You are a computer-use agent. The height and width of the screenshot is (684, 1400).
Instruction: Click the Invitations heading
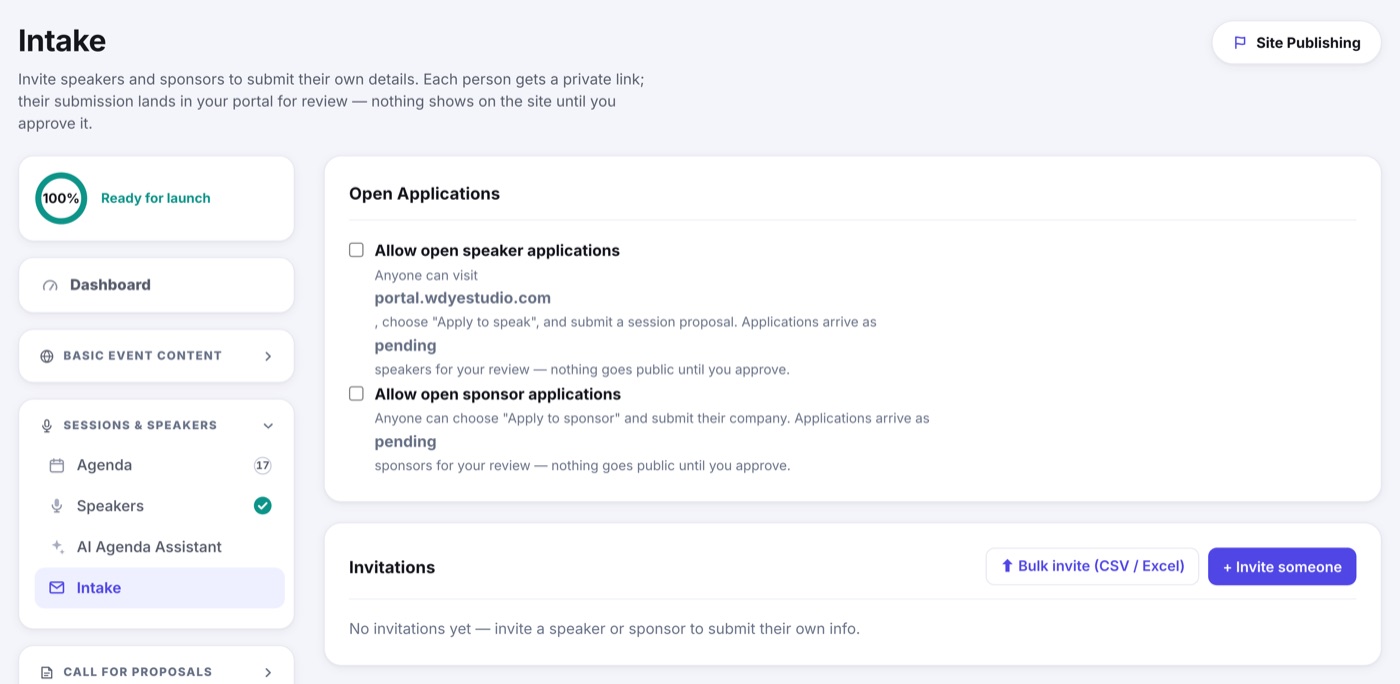(x=392, y=567)
